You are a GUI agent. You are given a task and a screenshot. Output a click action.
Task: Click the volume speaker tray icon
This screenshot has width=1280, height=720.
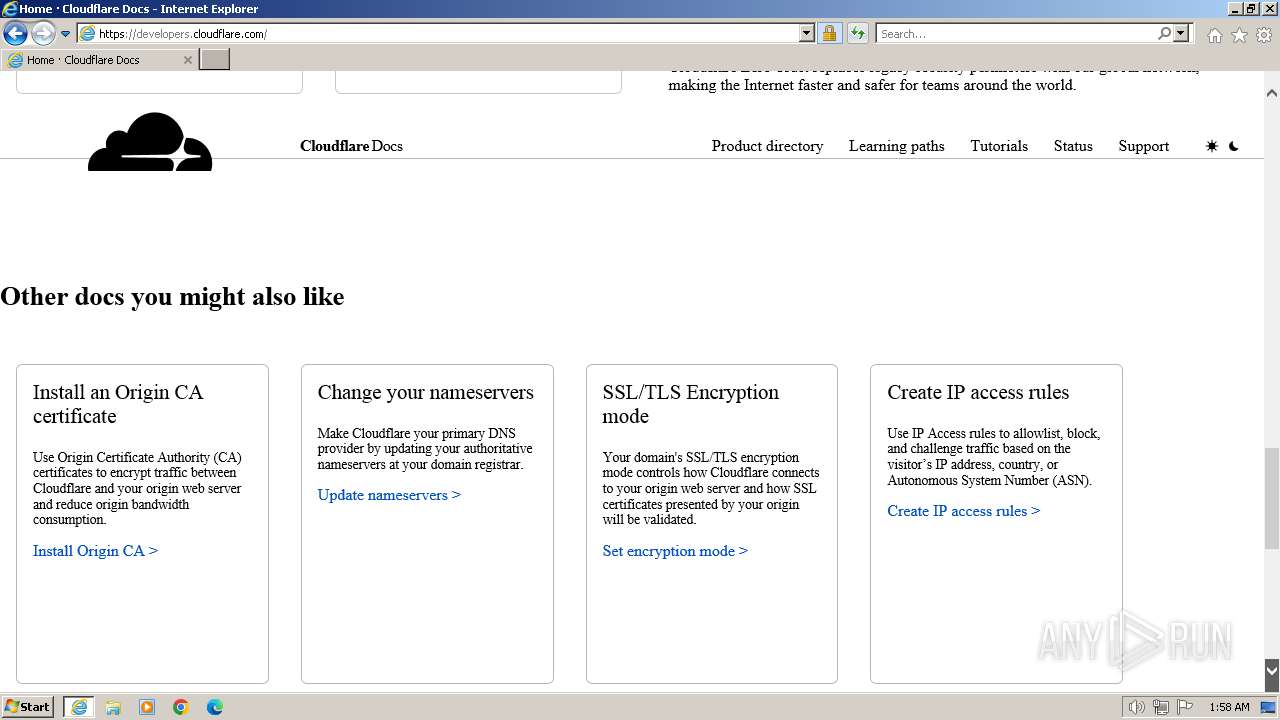point(1137,707)
